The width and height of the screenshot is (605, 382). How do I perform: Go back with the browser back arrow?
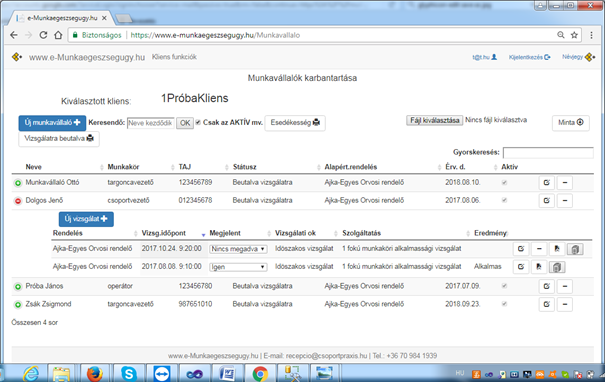[x=14, y=35]
